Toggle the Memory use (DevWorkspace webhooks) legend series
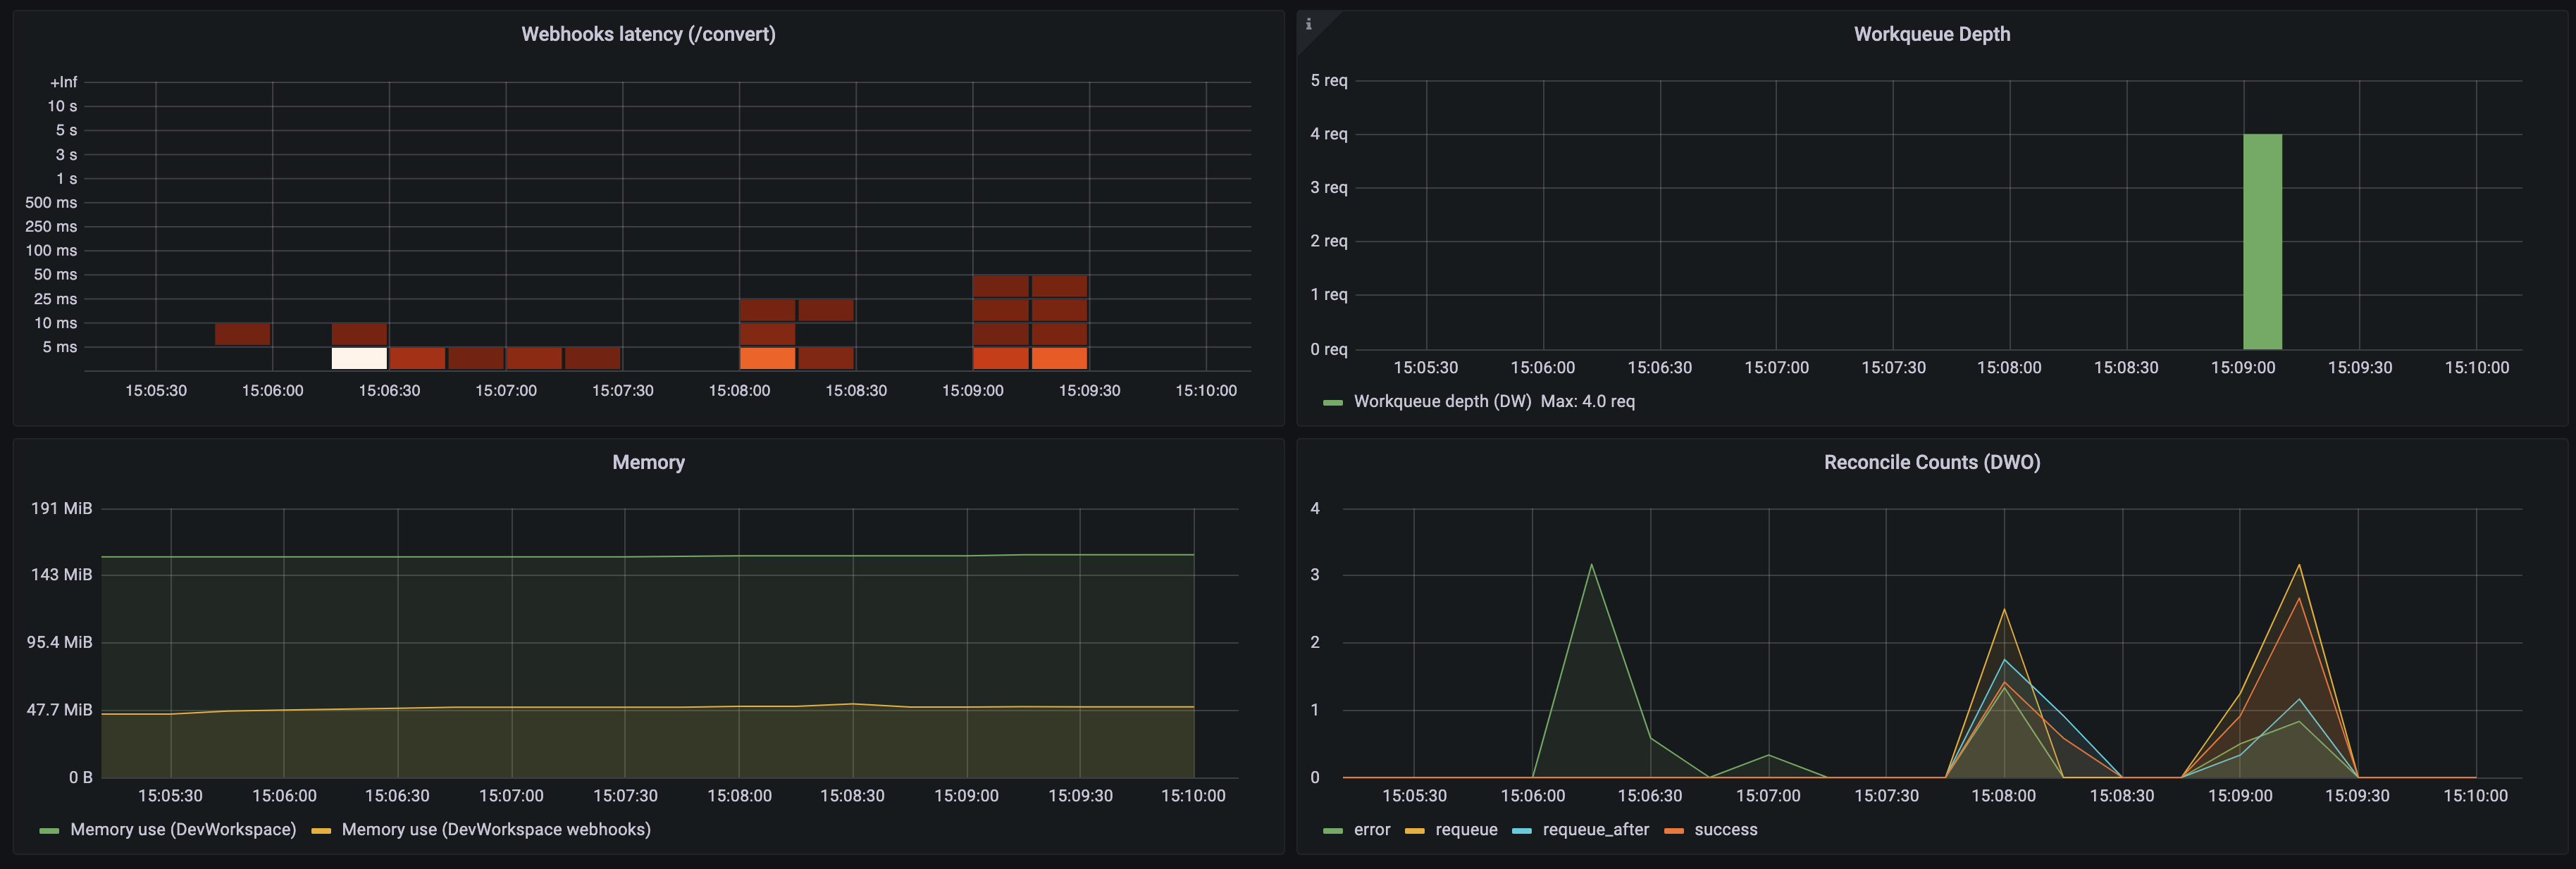Image resolution: width=2576 pixels, height=869 pixels. [x=495, y=829]
